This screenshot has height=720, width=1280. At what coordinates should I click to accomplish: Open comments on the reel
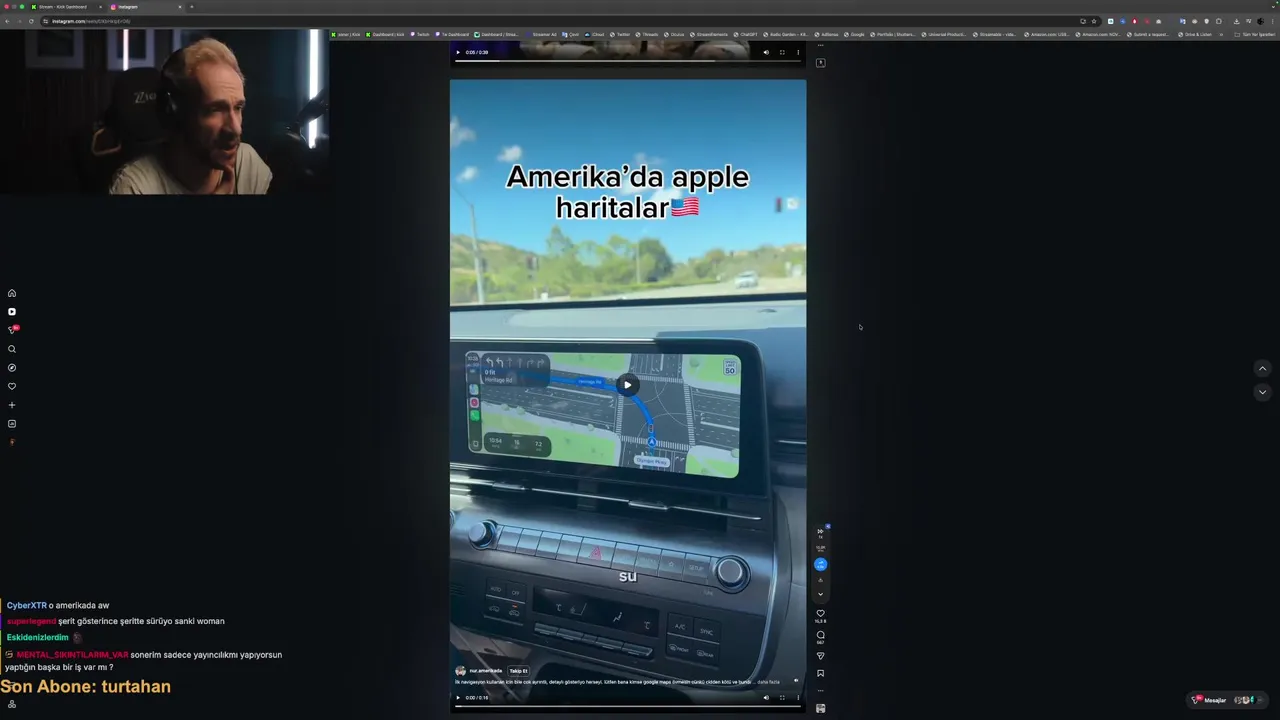820,635
